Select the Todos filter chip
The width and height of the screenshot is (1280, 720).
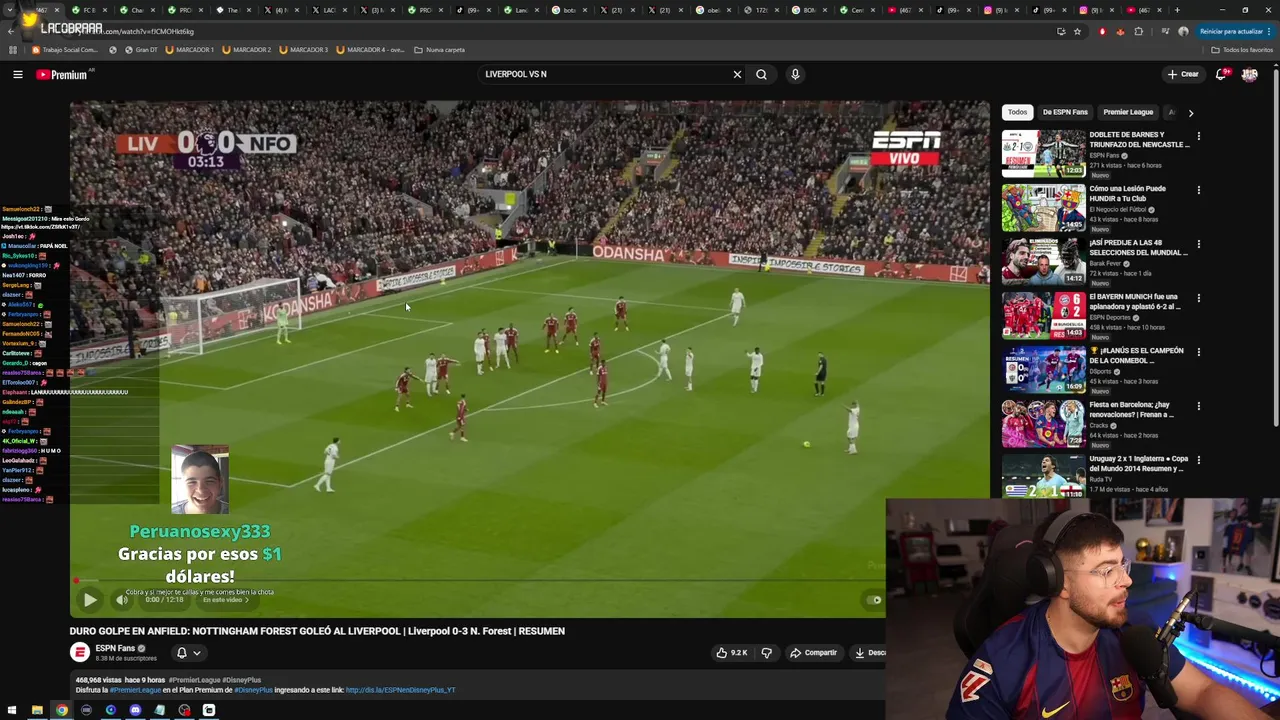click(x=1017, y=112)
